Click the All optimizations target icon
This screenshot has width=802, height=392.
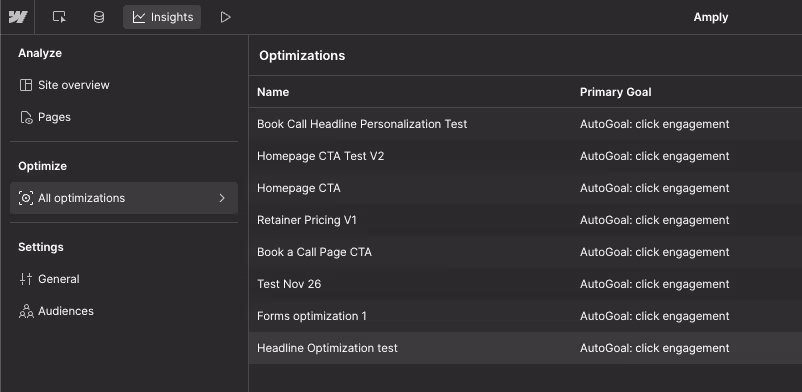[x=26, y=198]
